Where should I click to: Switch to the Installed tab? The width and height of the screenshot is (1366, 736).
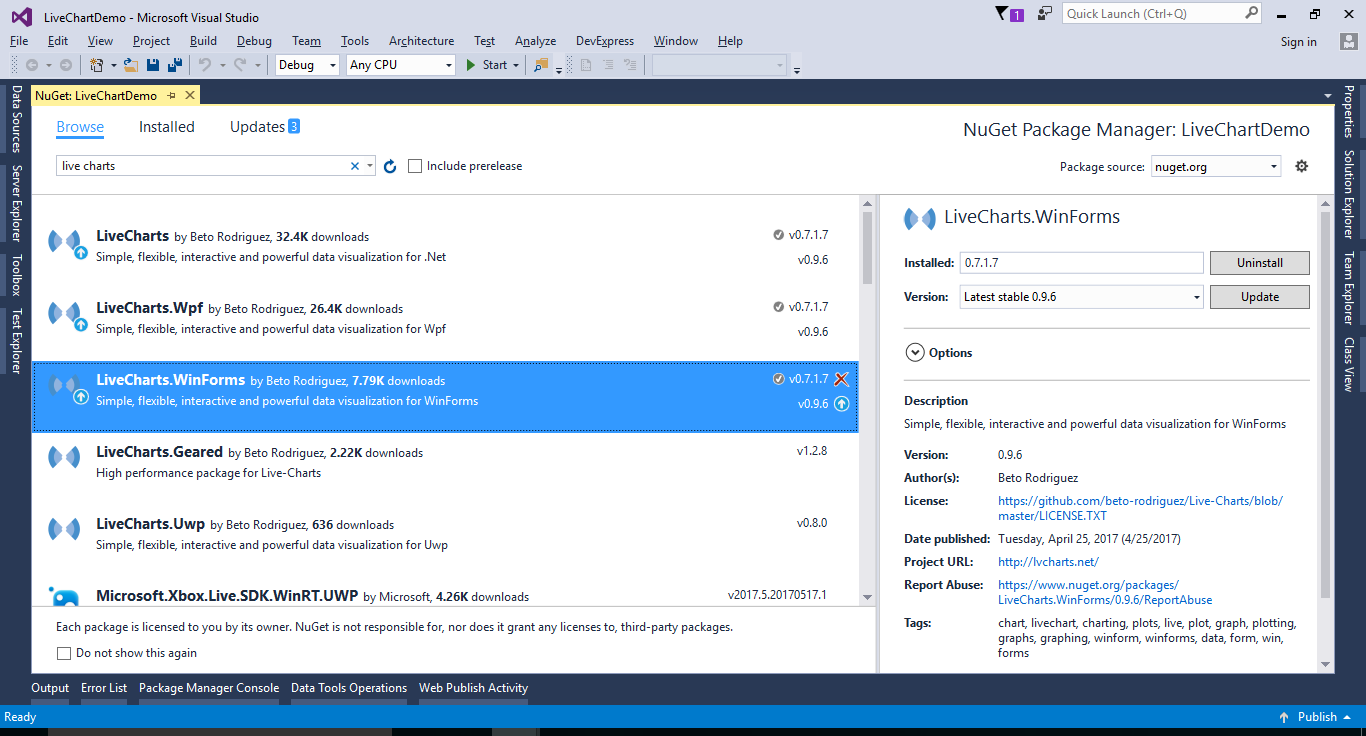167,127
